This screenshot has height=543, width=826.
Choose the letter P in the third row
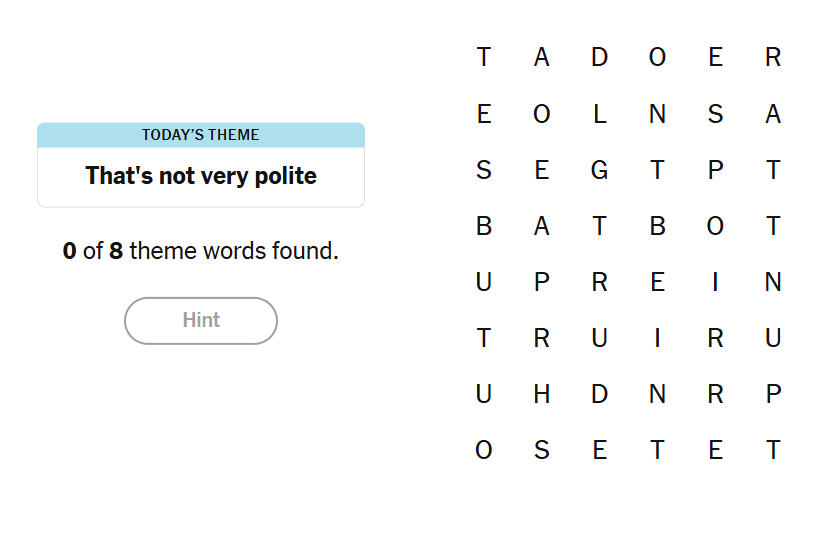(x=715, y=170)
